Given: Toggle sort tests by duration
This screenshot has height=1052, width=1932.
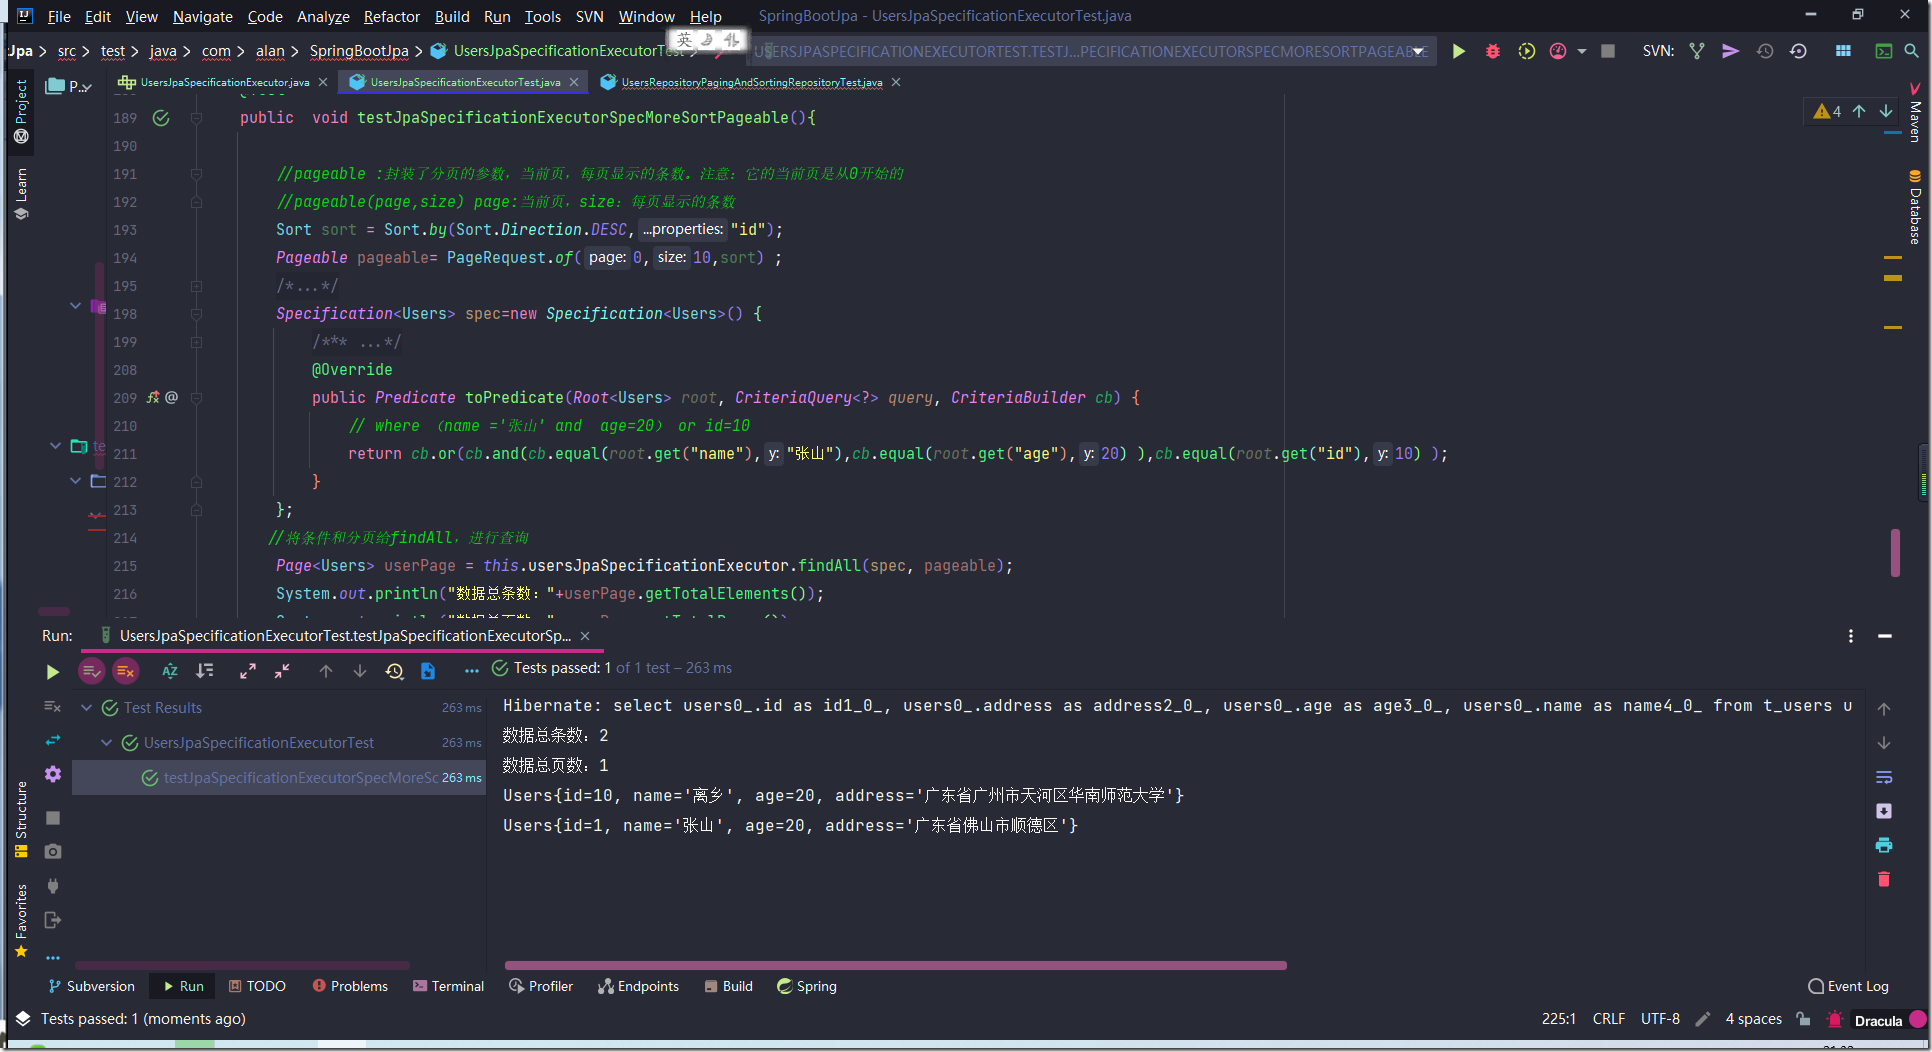Looking at the screenshot, I should pos(205,671).
